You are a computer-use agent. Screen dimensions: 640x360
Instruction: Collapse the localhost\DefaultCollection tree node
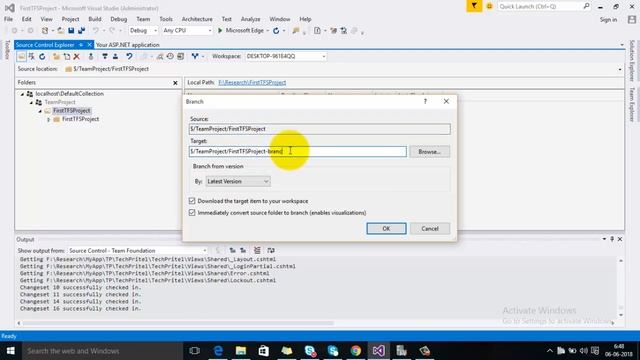(x=22, y=94)
